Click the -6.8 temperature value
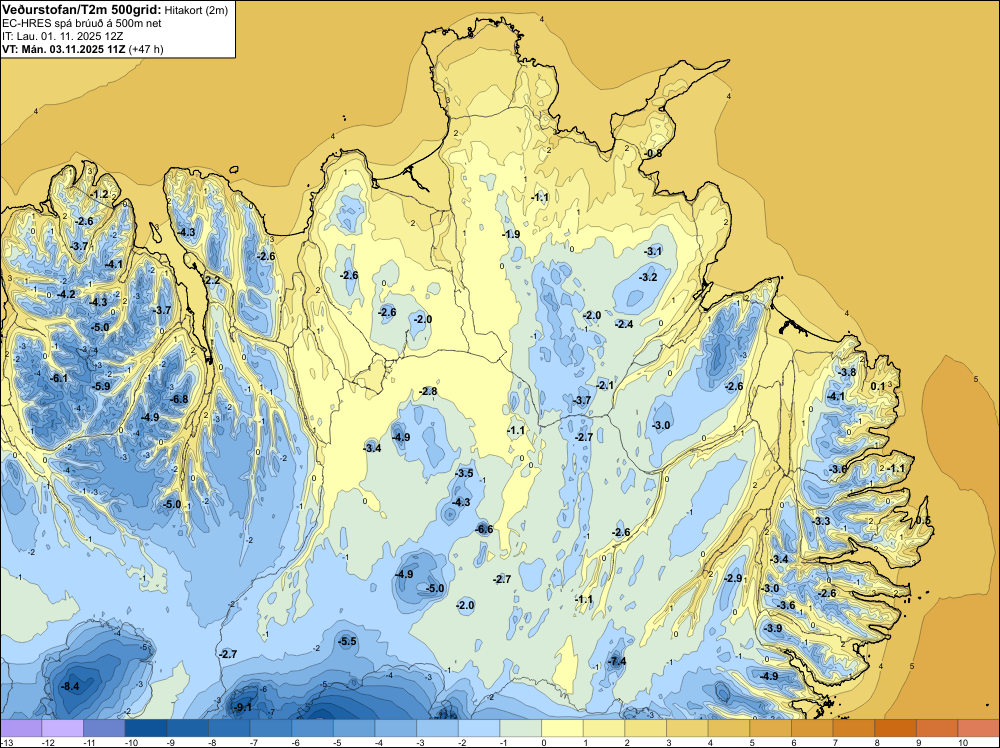Screen dimensions: 1000x748 (x=180, y=399)
